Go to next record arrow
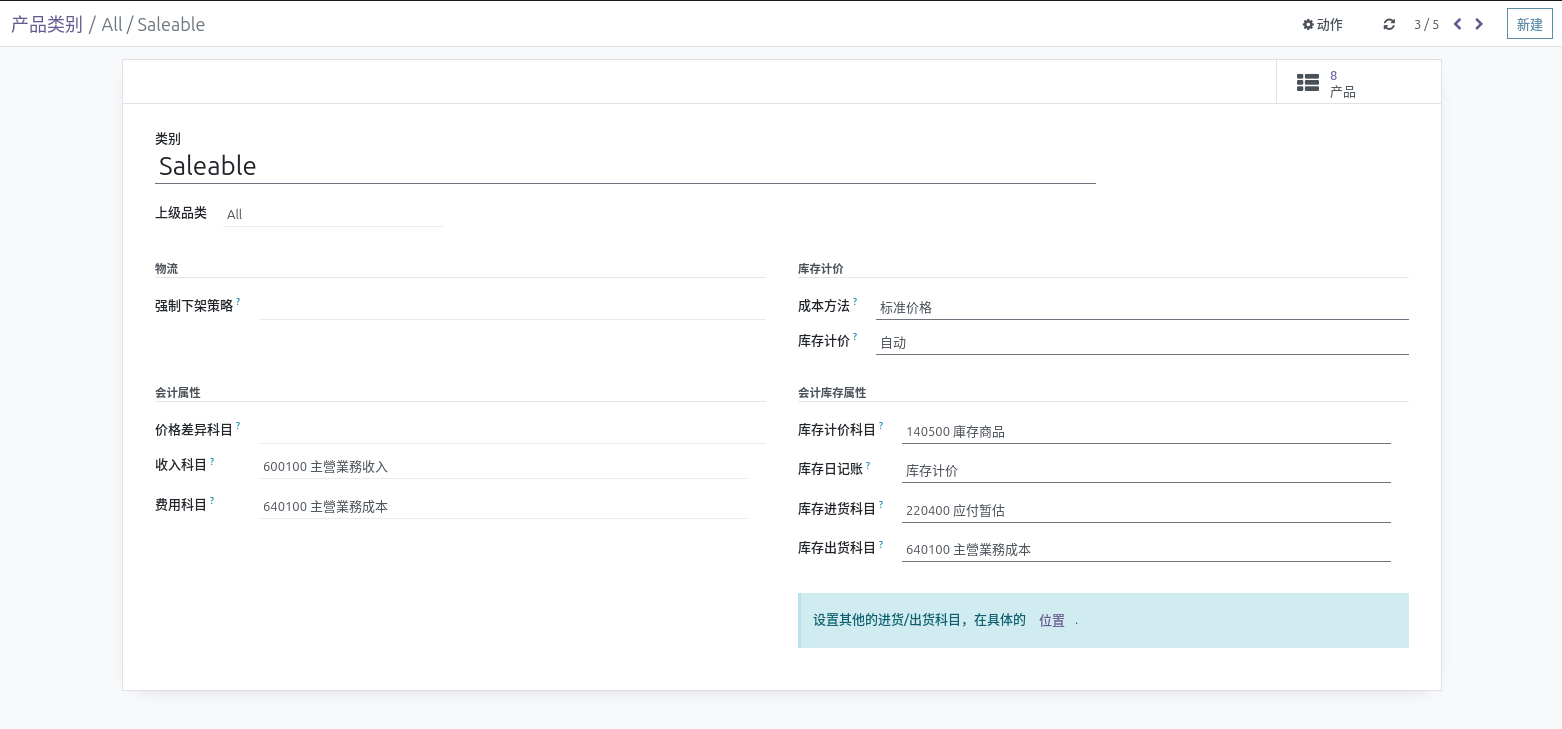 [1480, 24]
